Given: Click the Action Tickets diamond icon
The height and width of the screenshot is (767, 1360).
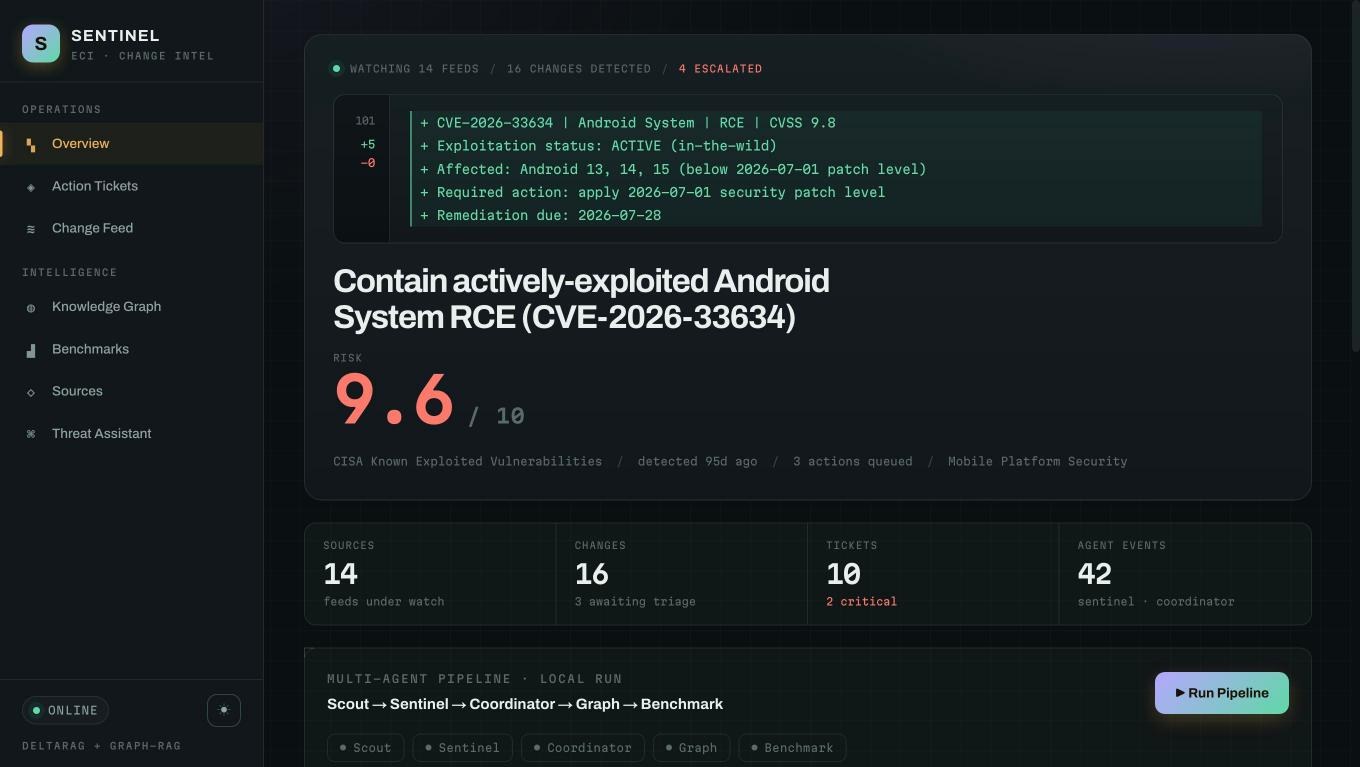Looking at the screenshot, I should pos(31,187).
